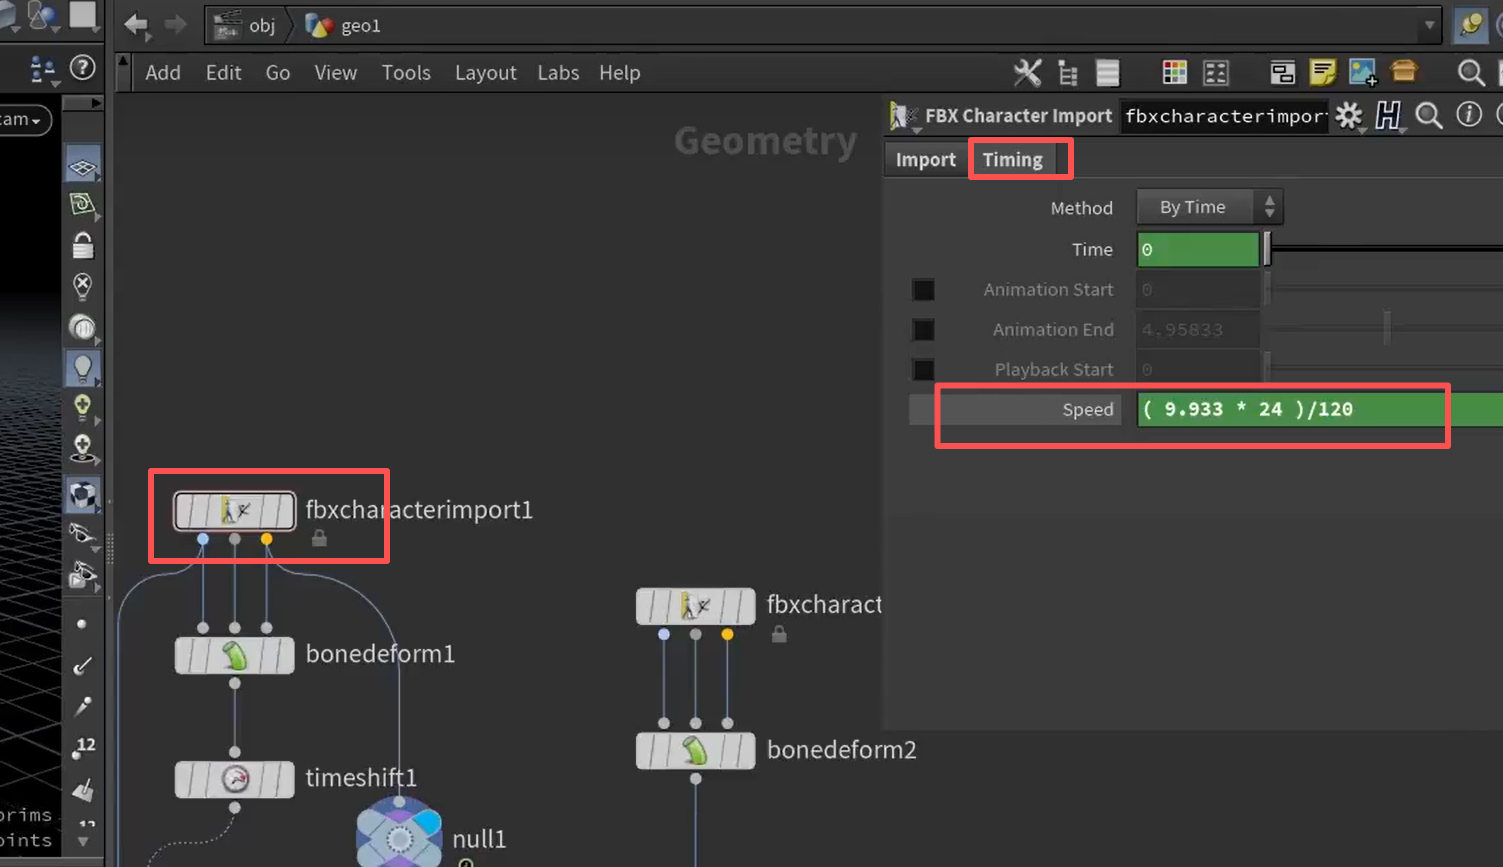Pin the network pane with the pin icon
Image resolution: width=1503 pixels, height=867 pixels.
click(1471, 25)
